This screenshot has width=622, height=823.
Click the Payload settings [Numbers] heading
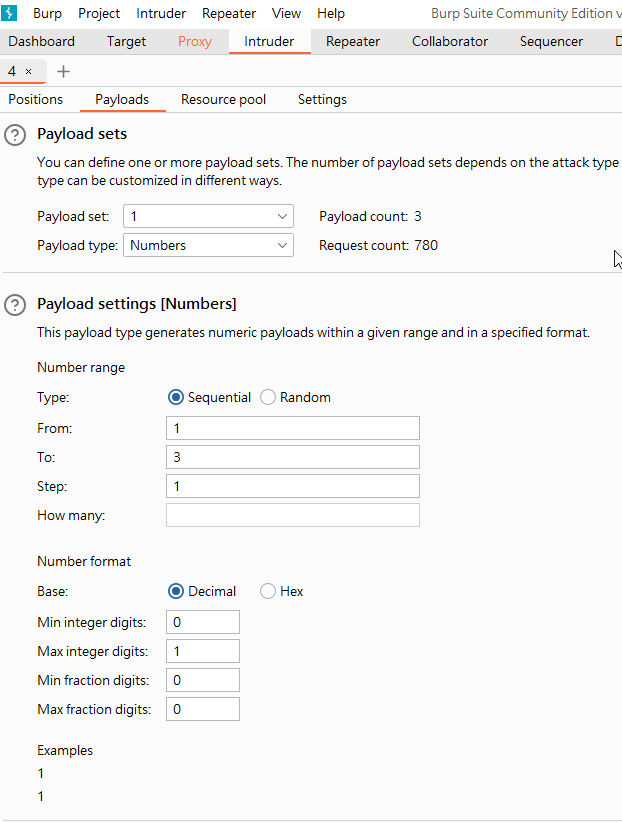coord(136,304)
